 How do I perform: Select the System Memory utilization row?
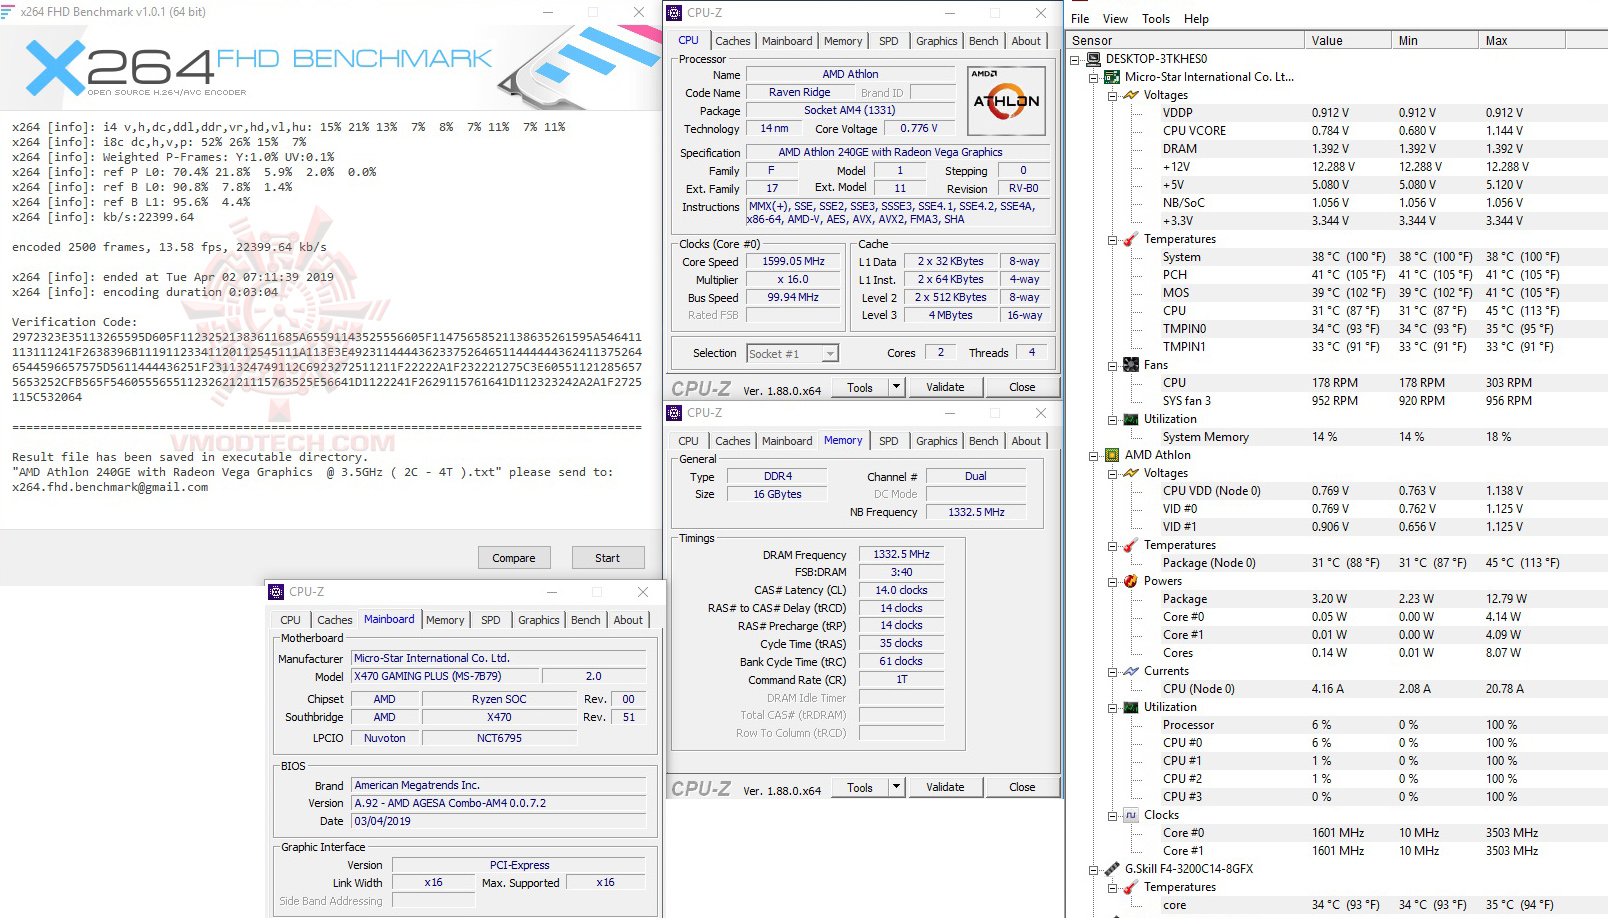[x=1337, y=437]
